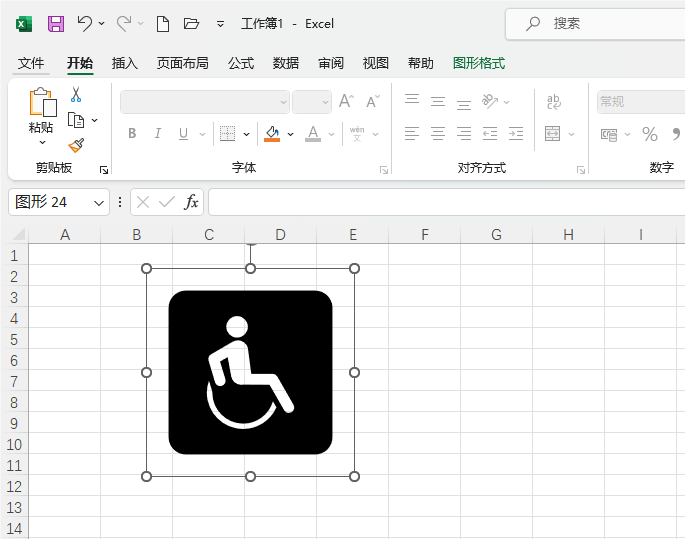Viewport: 685px width, 539px height.
Task: Align text left
Action: (412, 133)
